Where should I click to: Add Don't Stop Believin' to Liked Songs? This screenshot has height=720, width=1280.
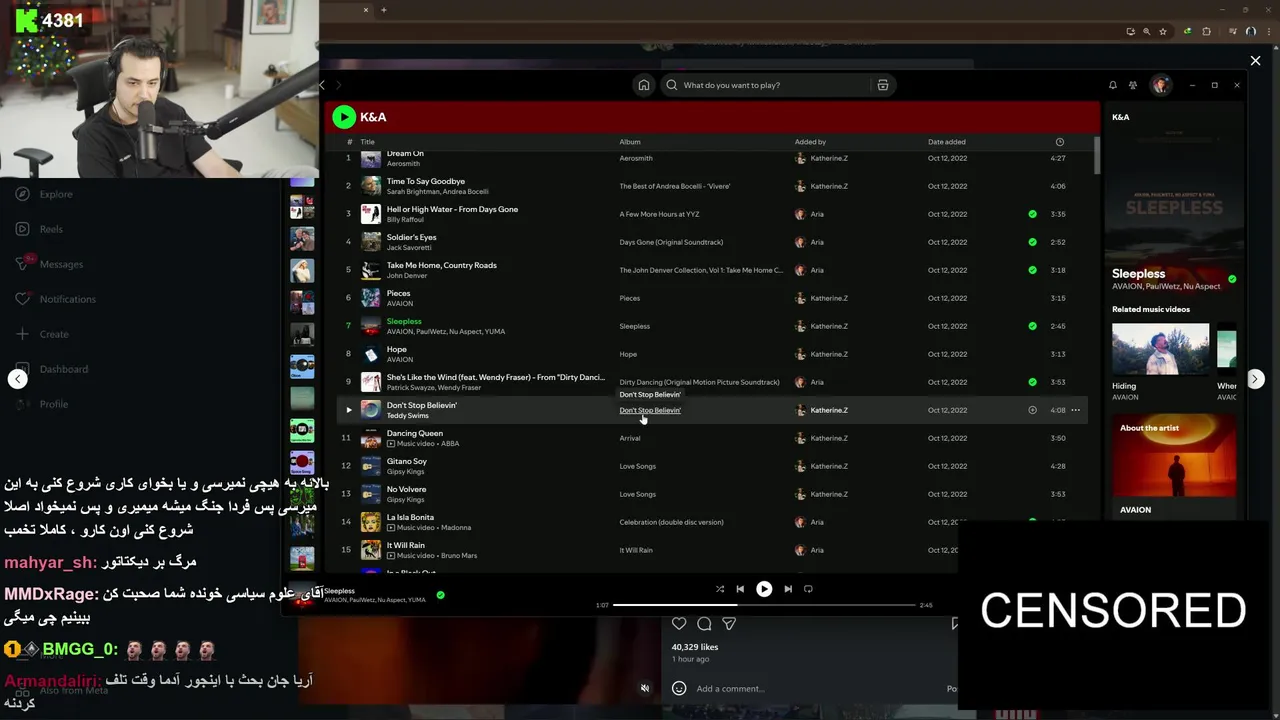1033,410
